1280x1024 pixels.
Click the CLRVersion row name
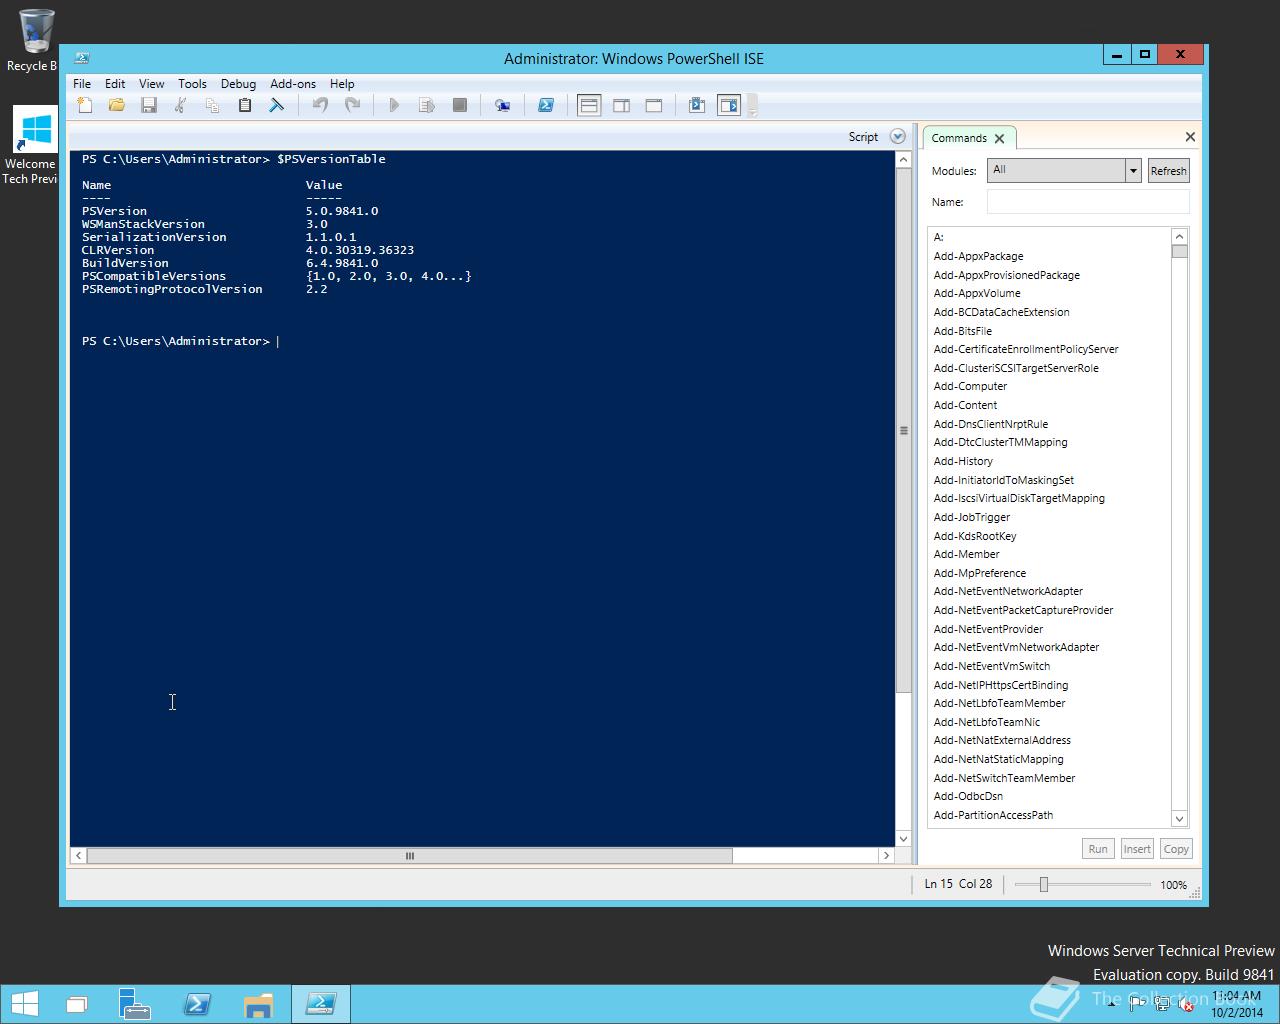point(118,250)
